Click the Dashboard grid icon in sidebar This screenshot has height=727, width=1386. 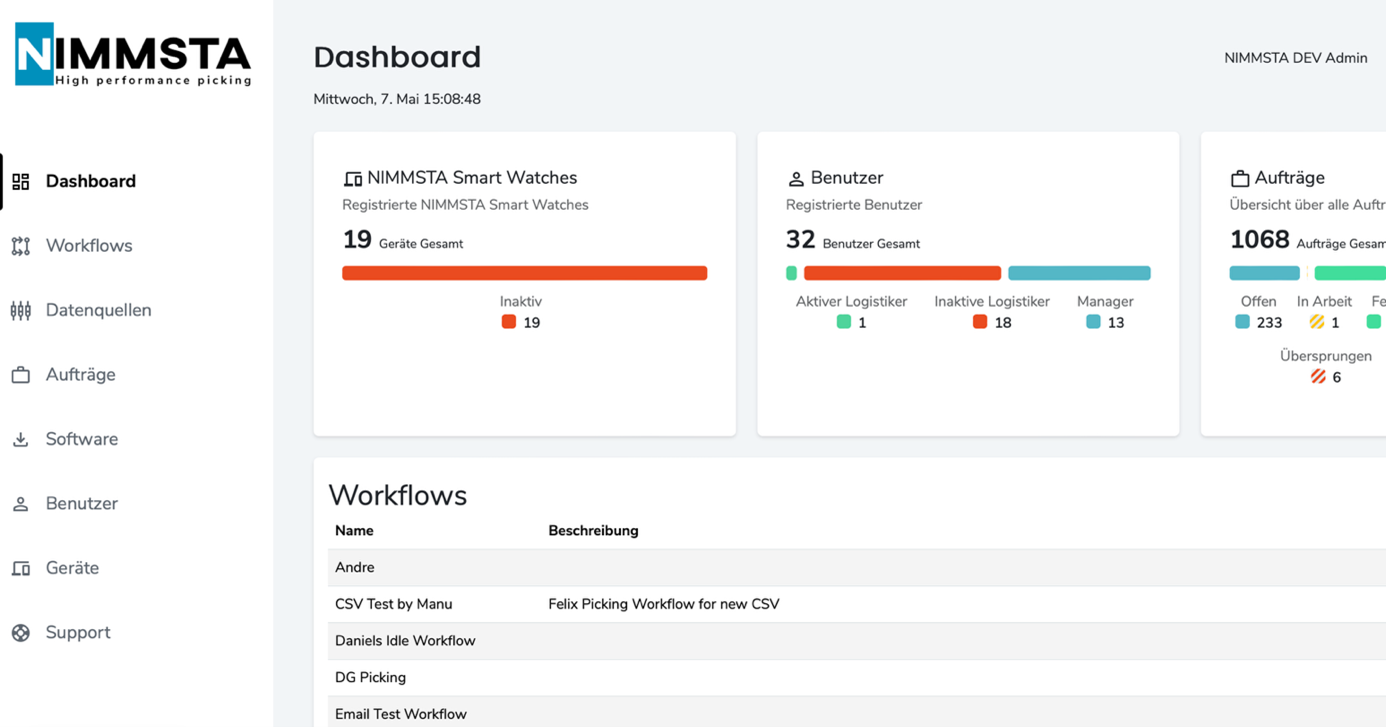coord(20,181)
